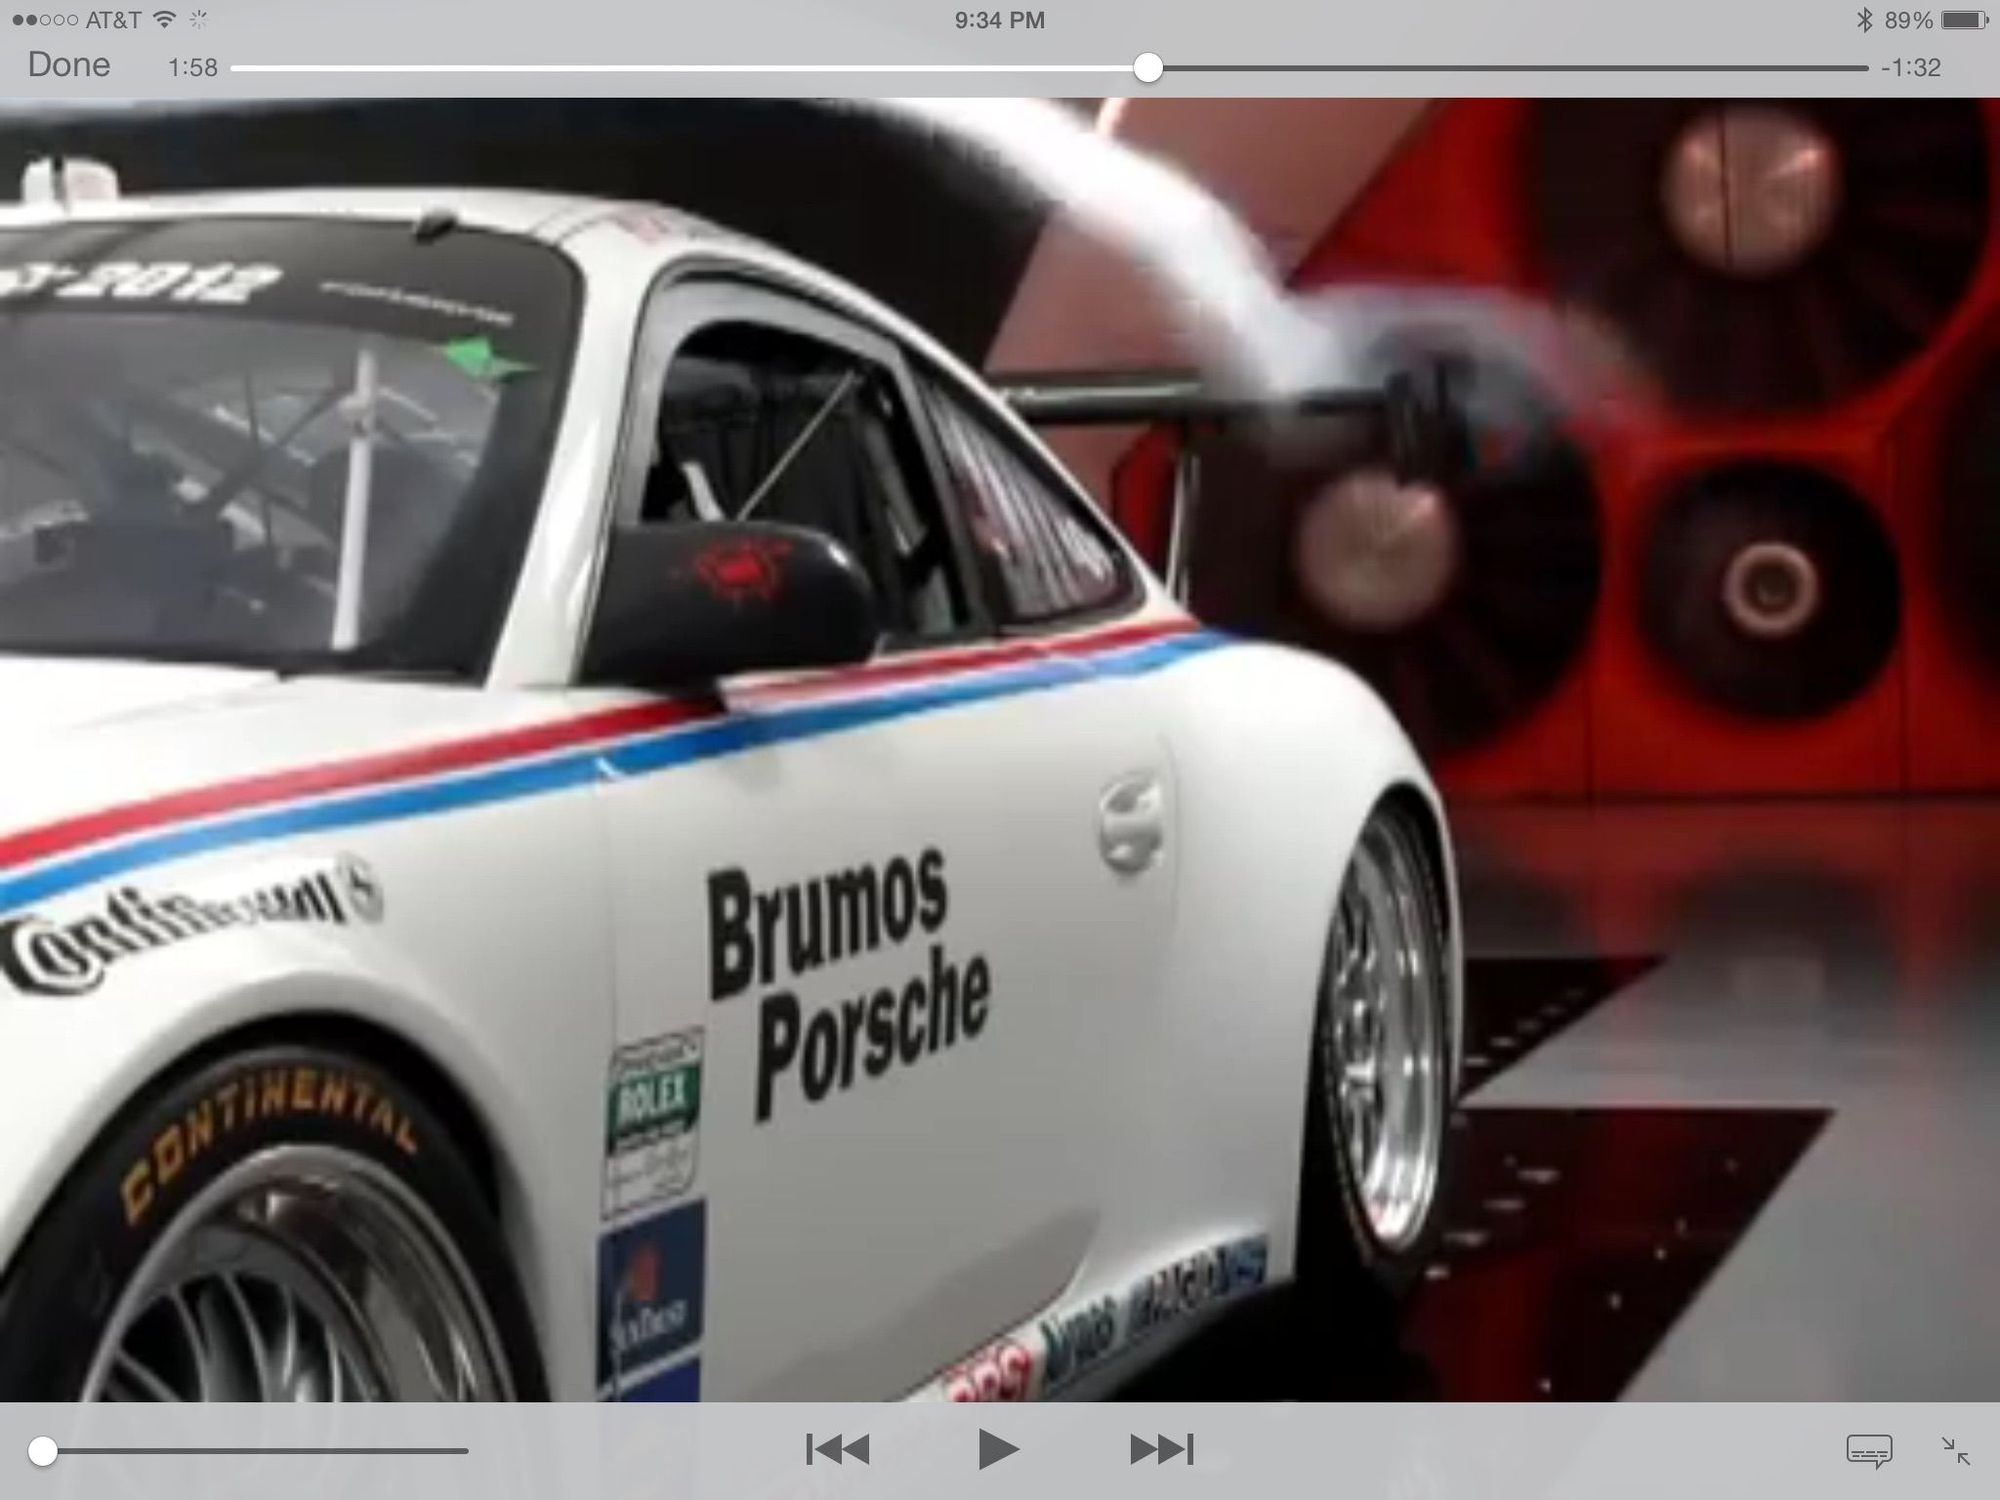Tap the Bluetooth status icon
The height and width of the screenshot is (1500, 2000).
(1864, 20)
